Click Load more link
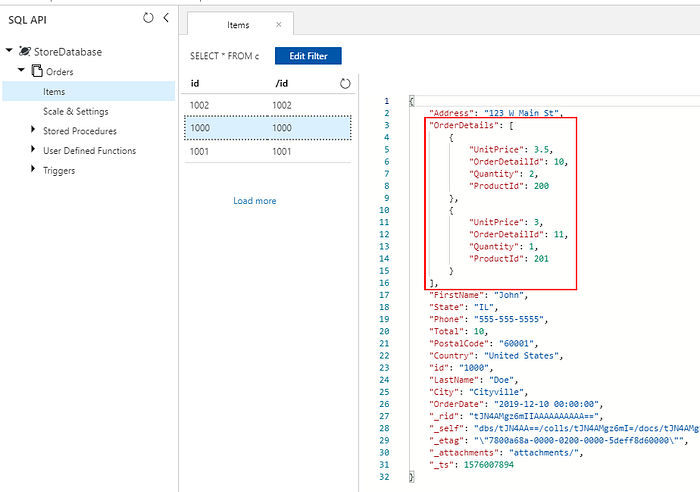Screen dimensions: 700x492 point(254,201)
